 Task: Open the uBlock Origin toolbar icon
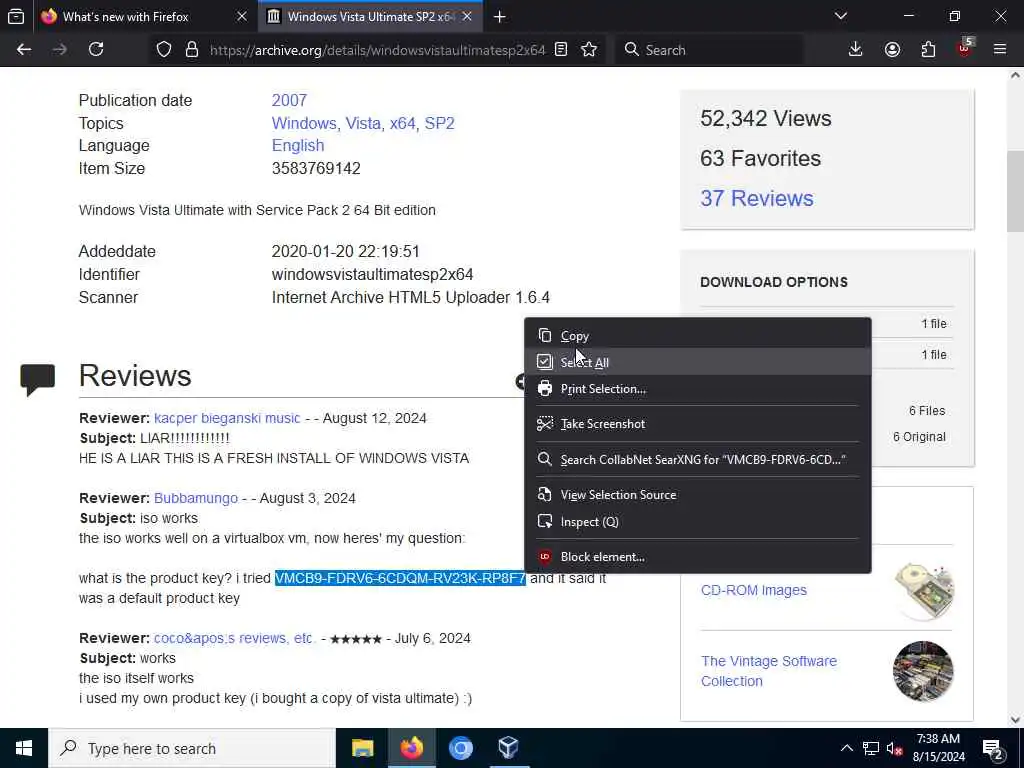pos(965,50)
